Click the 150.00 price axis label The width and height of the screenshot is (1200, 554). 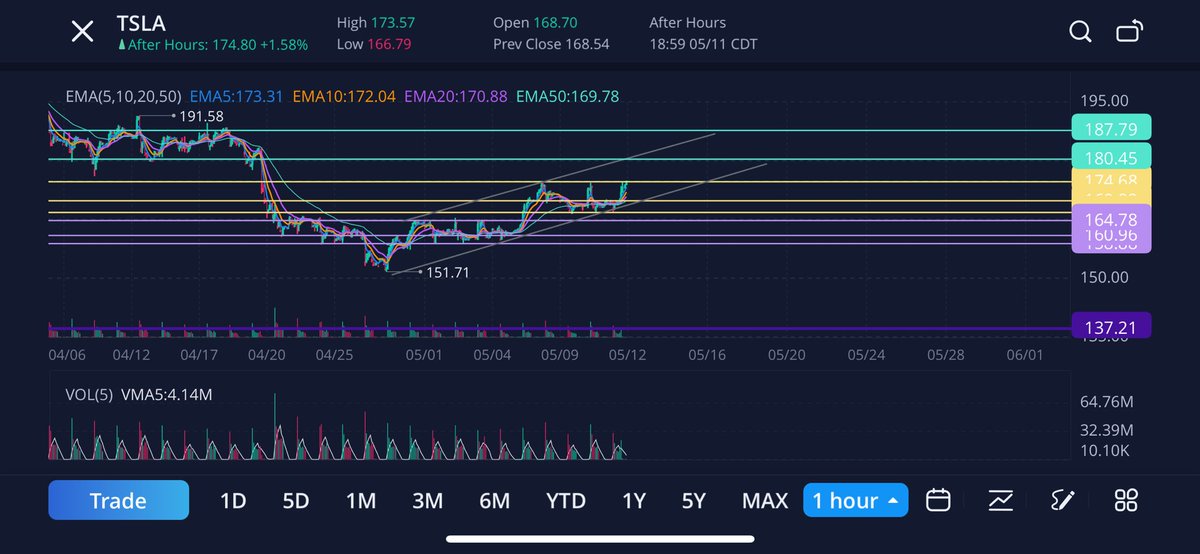pyautogui.click(x=1104, y=277)
